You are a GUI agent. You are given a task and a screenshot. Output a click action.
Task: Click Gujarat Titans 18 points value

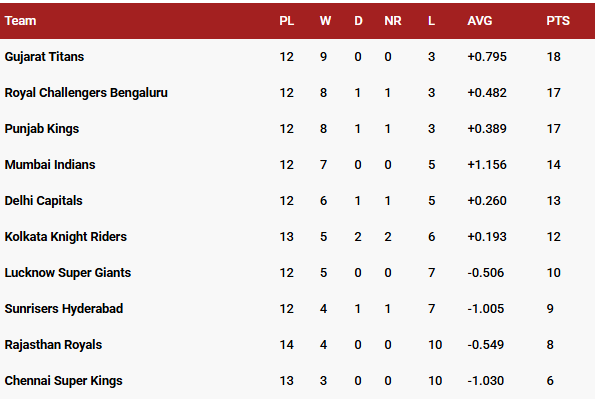point(553,57)
